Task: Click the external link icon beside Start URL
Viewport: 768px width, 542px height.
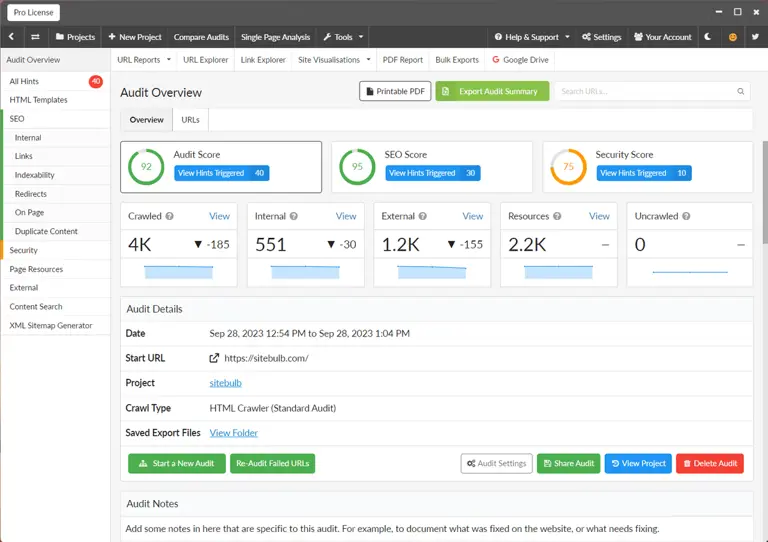Action: pos(214,358)
